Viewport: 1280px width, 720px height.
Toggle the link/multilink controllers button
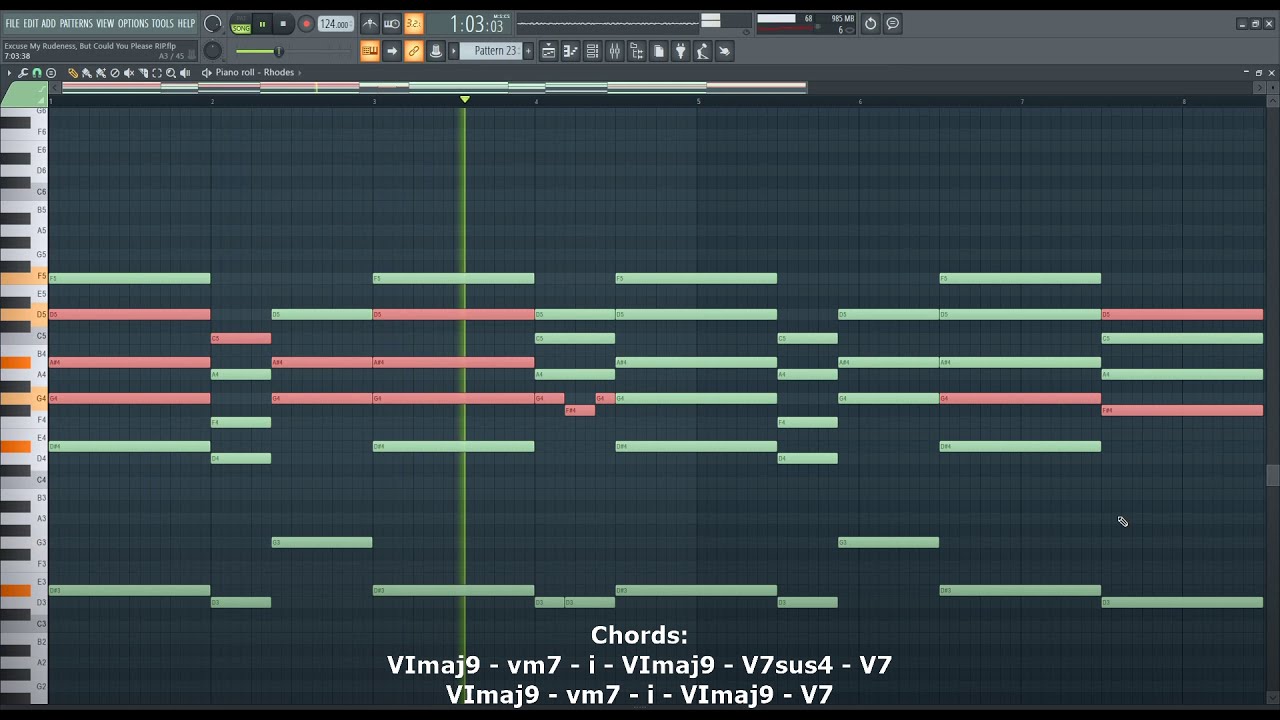[x=414, y=51]
